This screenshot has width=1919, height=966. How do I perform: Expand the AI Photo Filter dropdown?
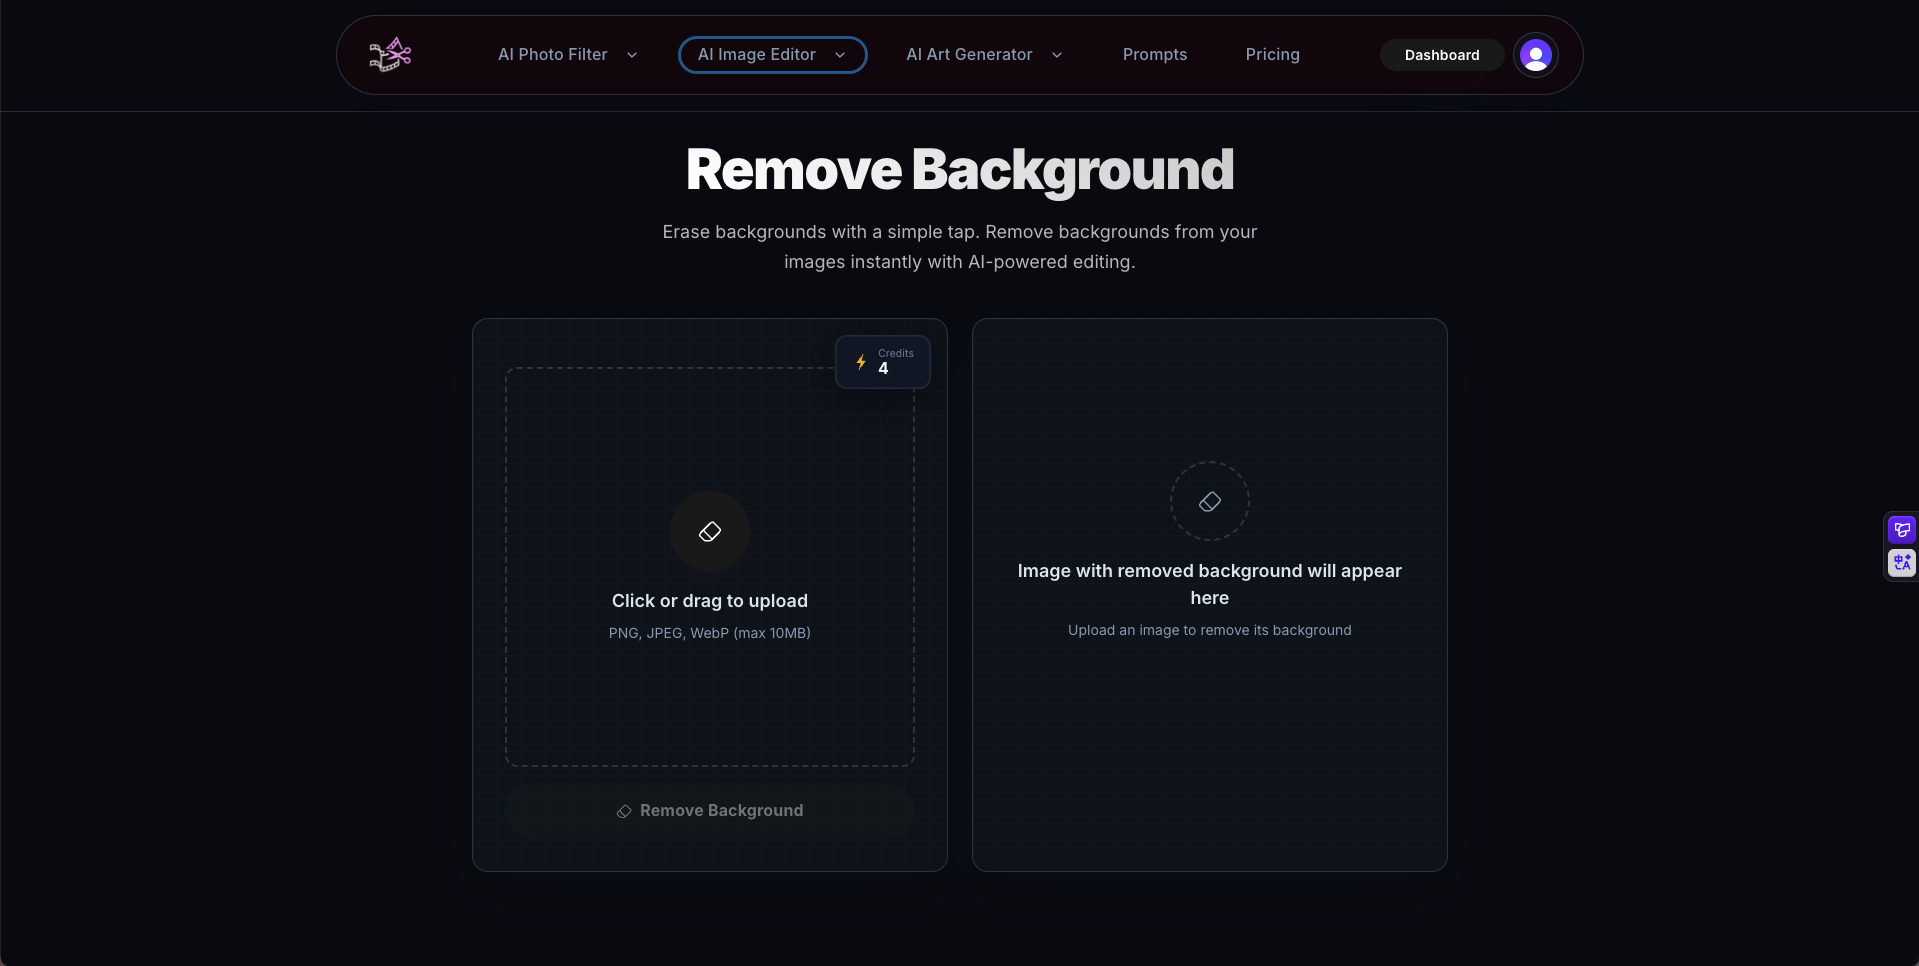click(567, 55)
